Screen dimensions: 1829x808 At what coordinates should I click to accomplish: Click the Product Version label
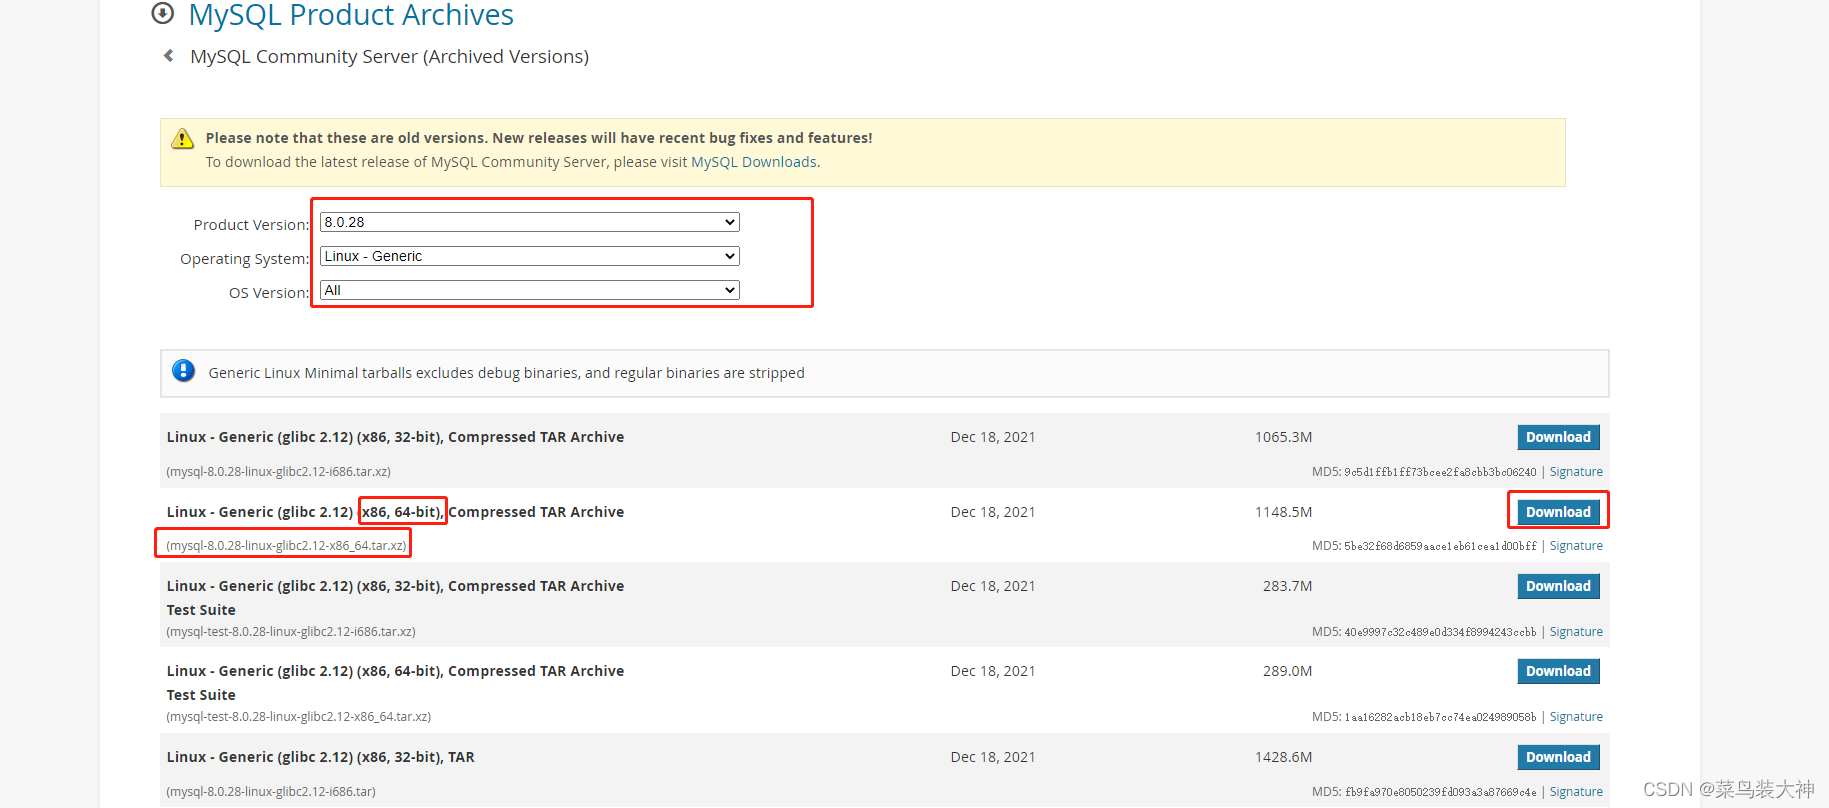point(251,225)
